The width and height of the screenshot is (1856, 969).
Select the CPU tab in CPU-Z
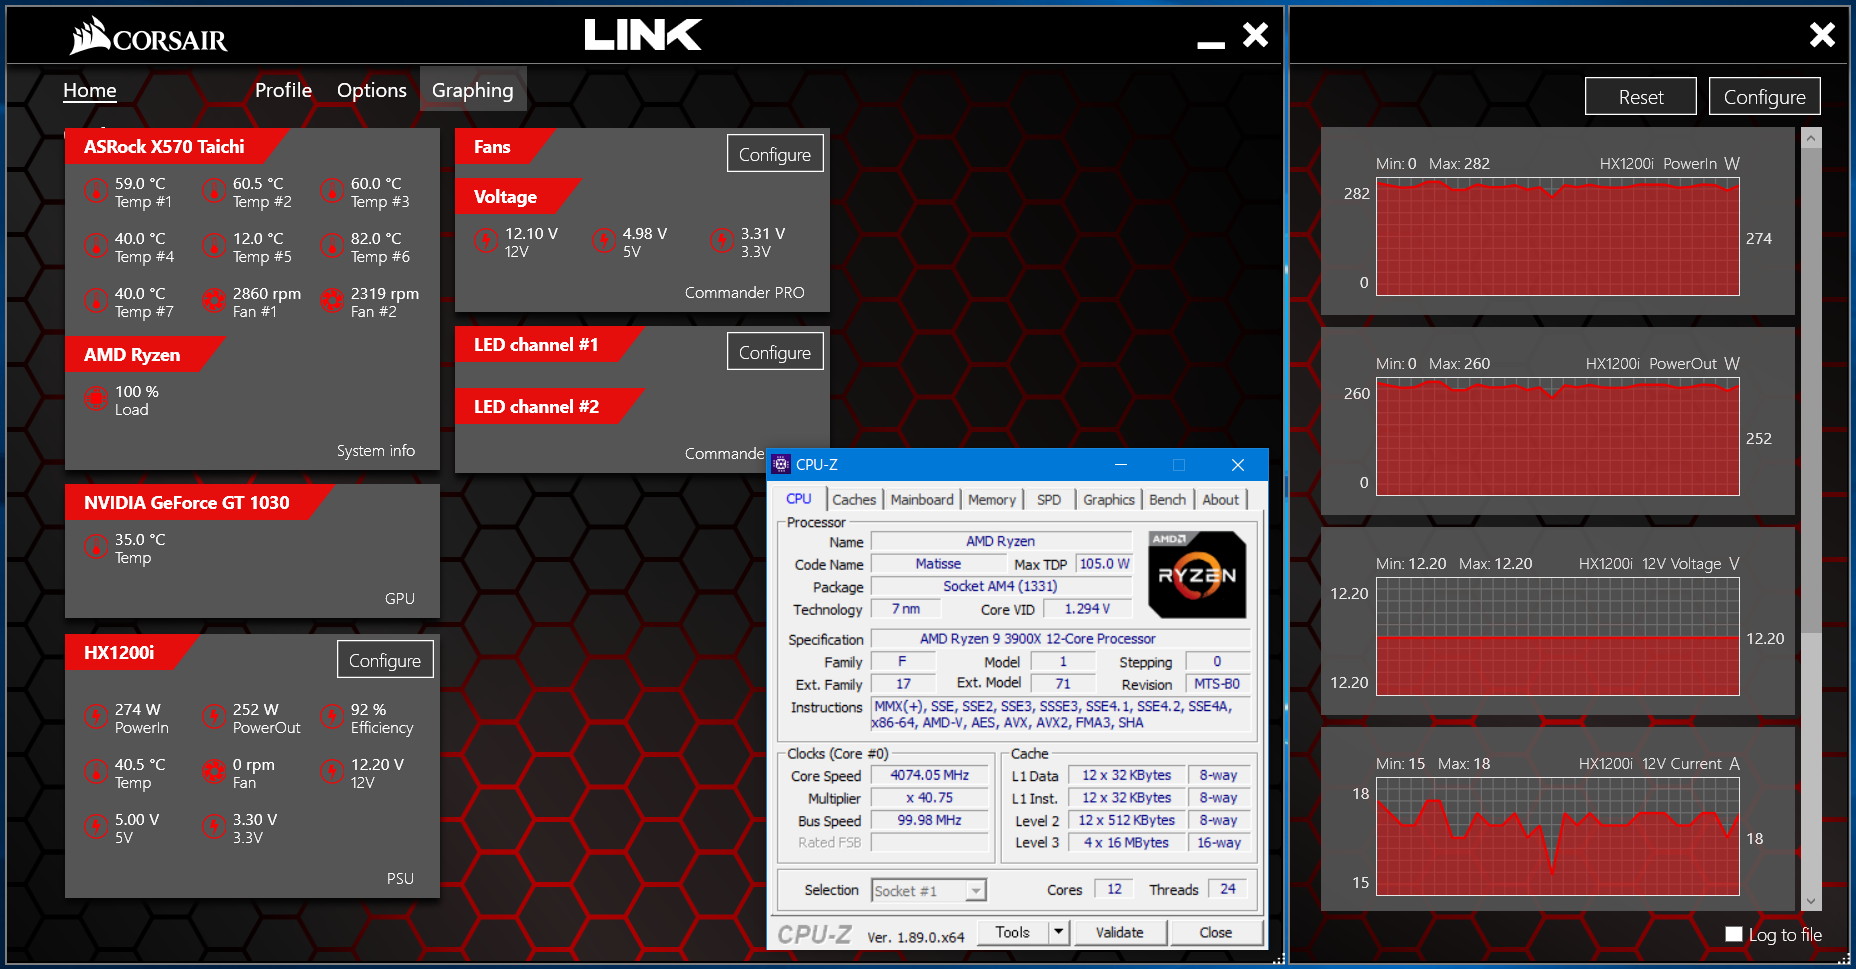pos(799,498)
